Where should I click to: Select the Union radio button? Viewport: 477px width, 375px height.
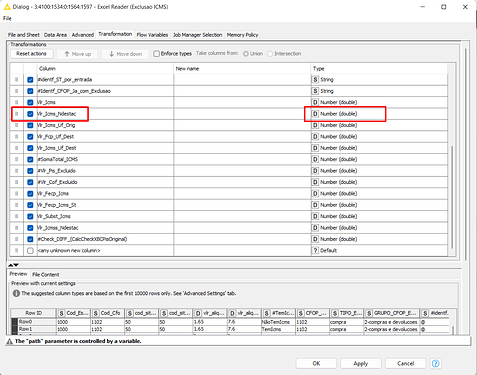(246, 54)
